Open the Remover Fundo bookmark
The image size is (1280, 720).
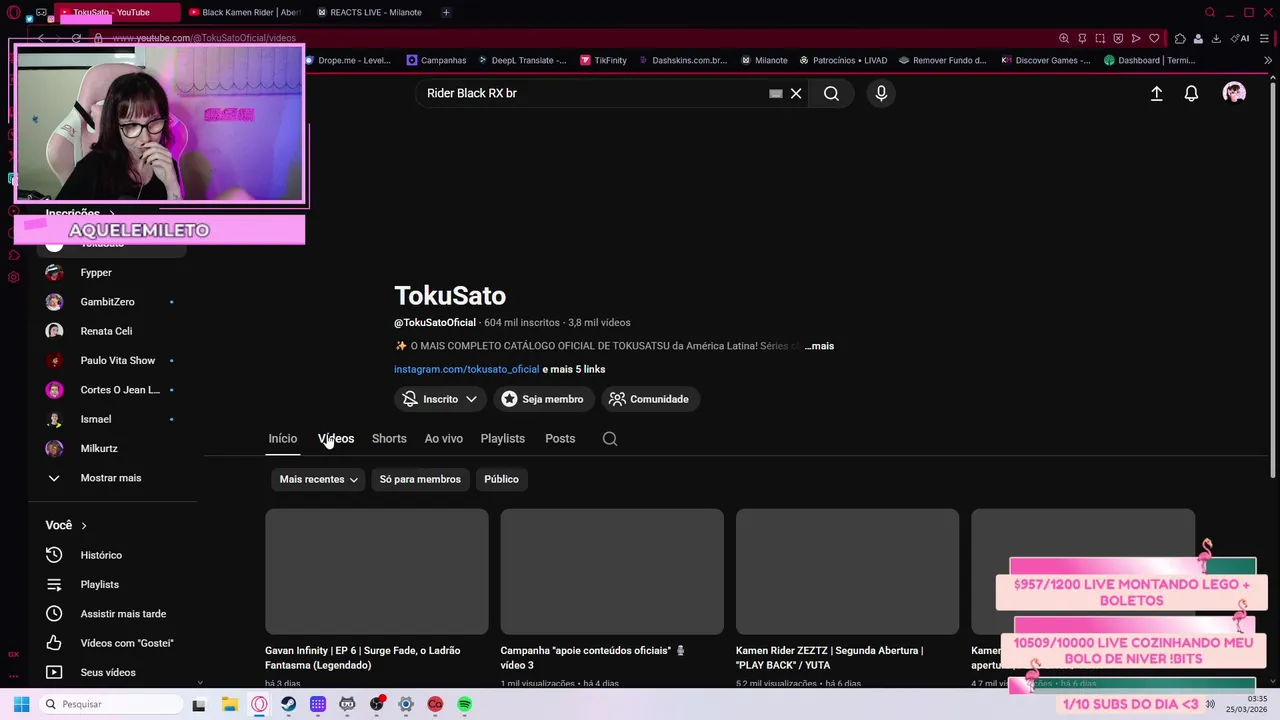pyautogui.click(x=942, y=60)
